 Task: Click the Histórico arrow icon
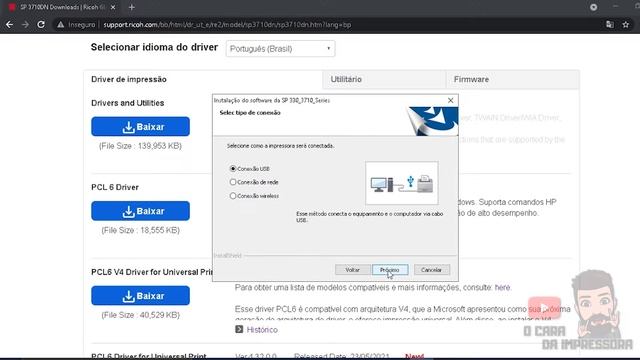coord(239,329)
